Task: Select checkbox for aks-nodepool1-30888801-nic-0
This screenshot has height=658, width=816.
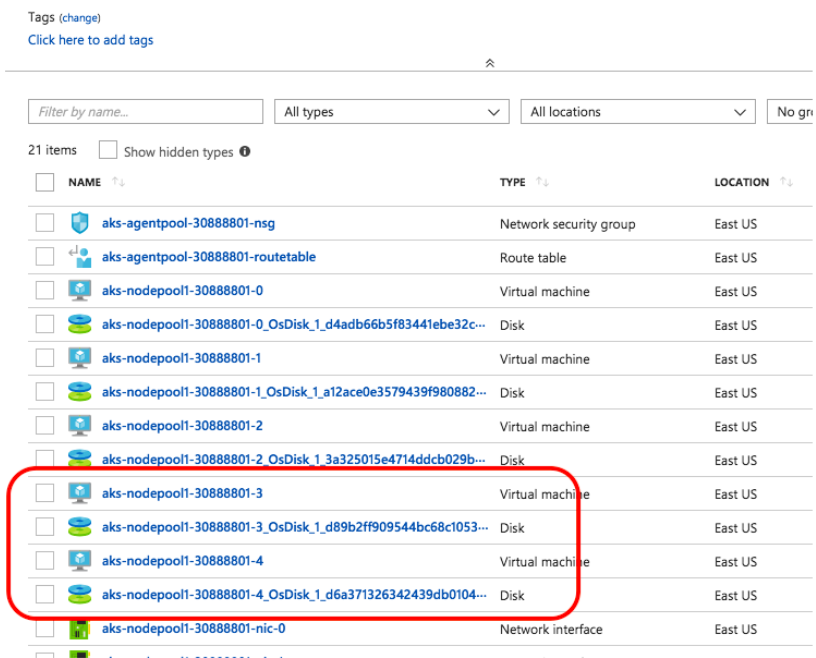Action: (x=45, y=628)
